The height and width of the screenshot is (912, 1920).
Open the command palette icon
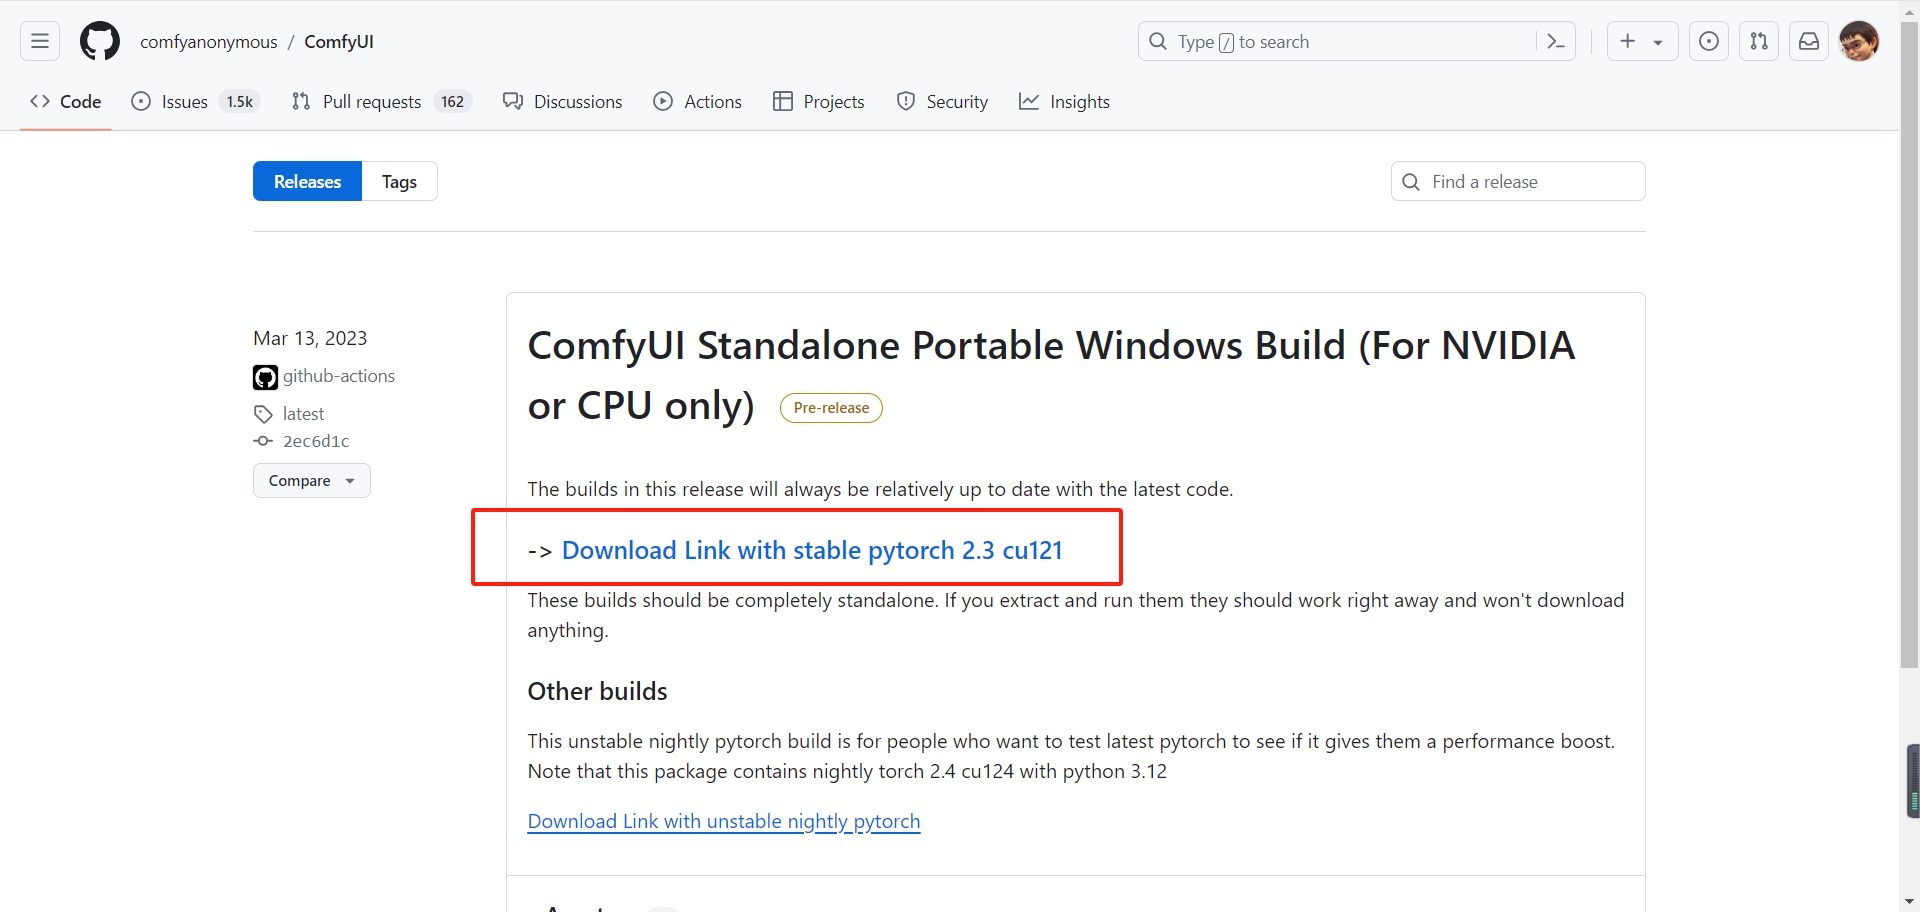(1555, 41)
